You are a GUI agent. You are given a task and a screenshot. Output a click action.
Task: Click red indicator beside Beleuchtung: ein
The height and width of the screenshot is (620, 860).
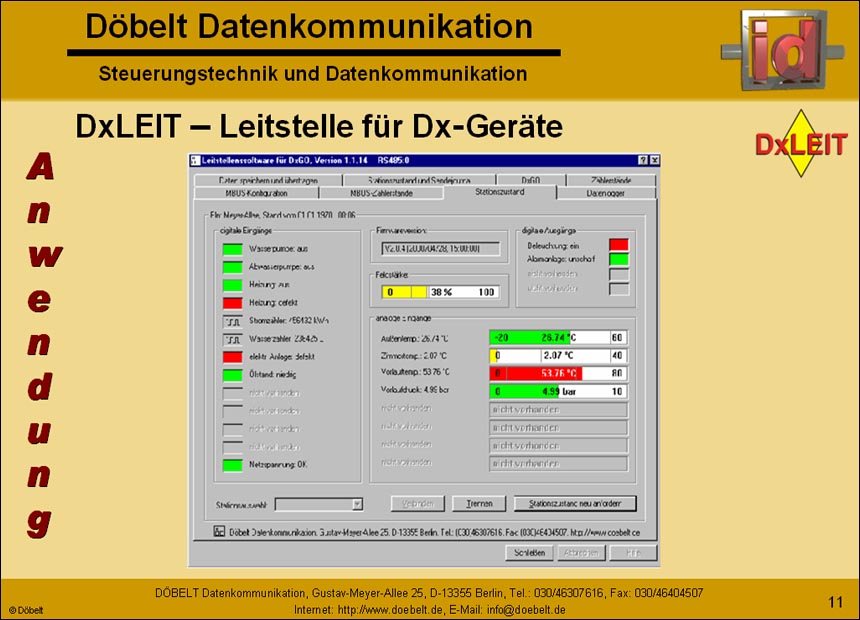pyautogui.click(x=619, y=245)
